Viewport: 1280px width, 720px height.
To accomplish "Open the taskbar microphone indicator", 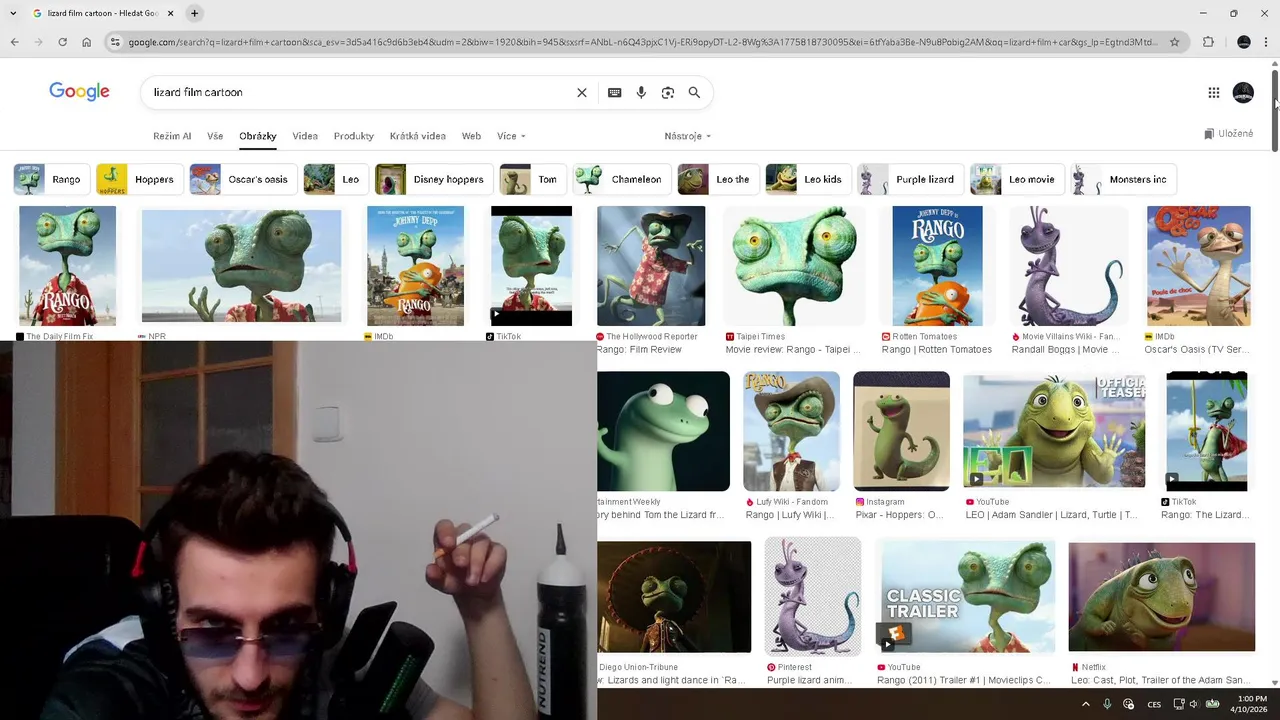I will click(1107, 704).
